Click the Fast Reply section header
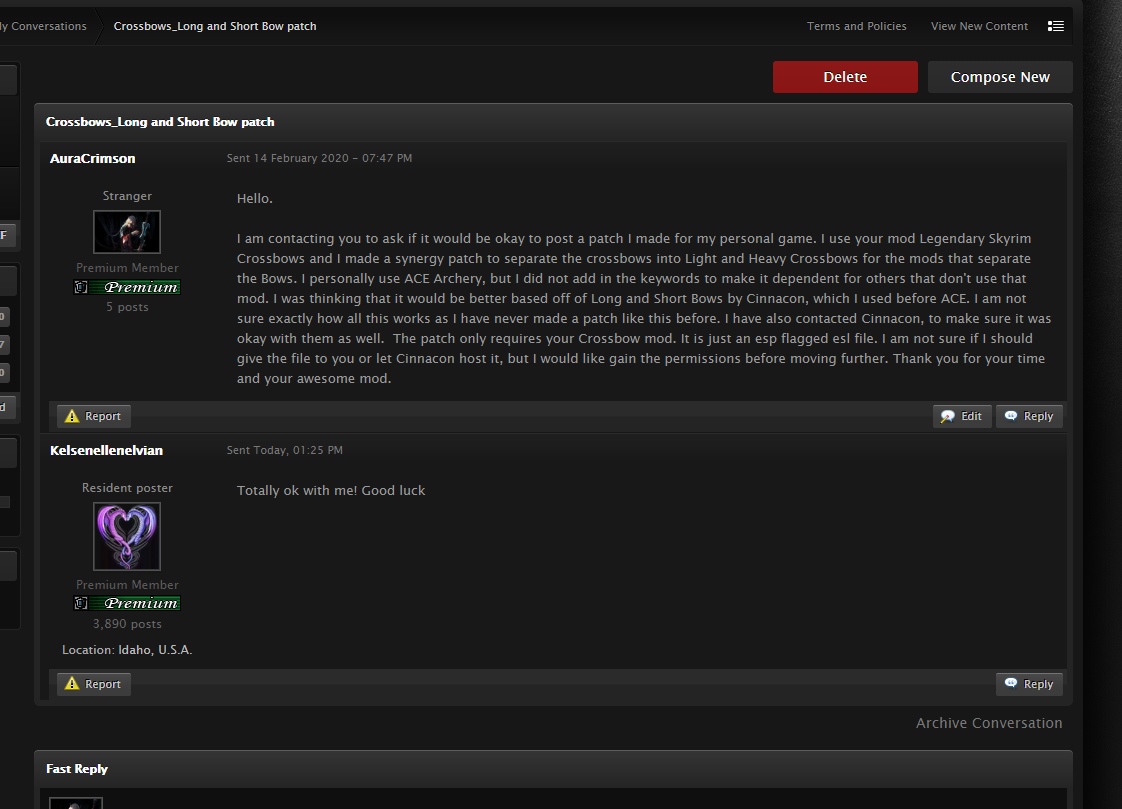The image size is (1122, 809). point(77,769)
